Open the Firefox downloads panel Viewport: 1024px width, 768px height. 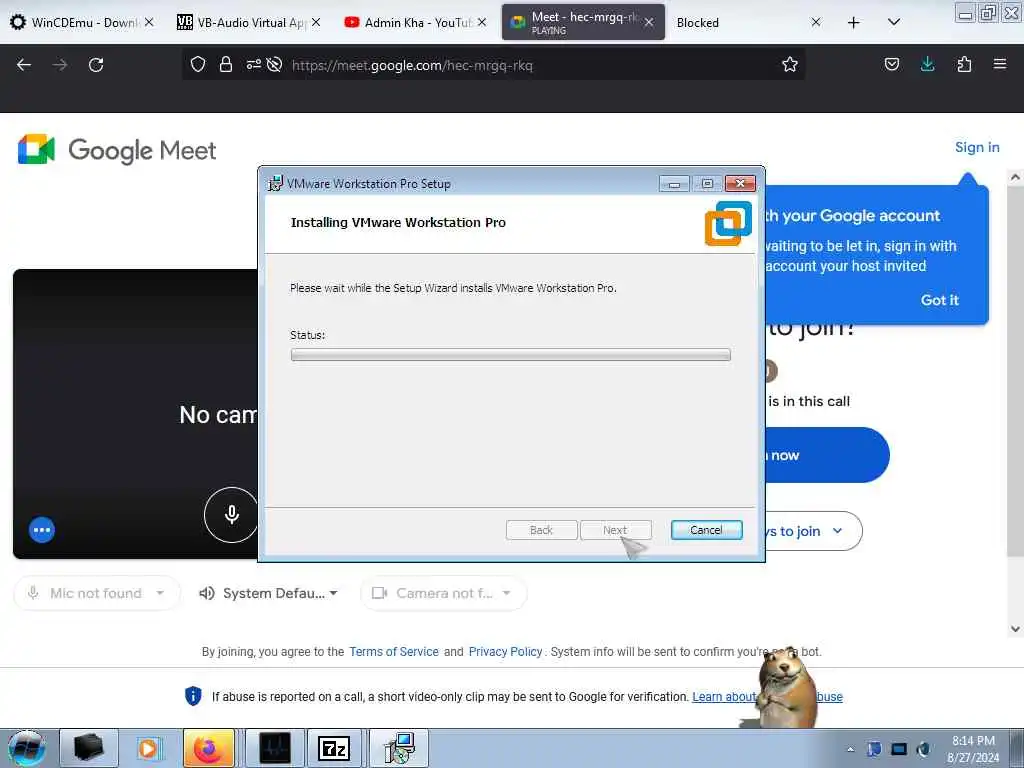tap(927, 65)
